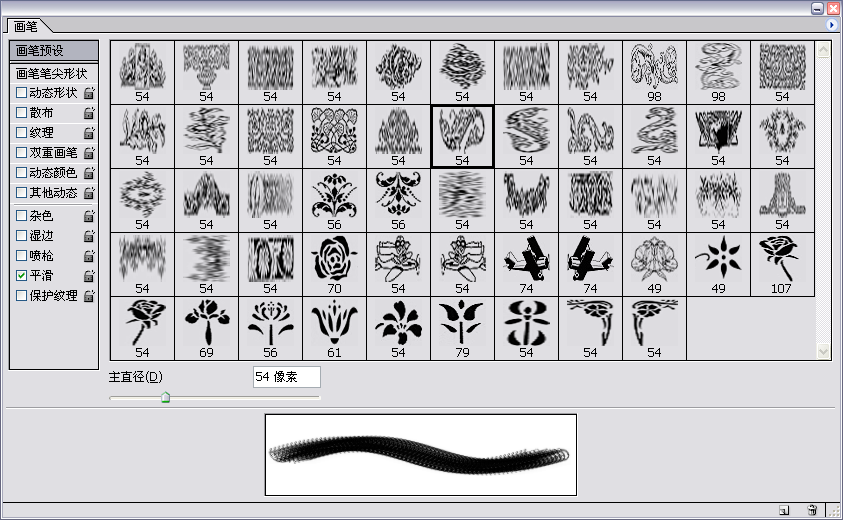This screenshot has height=520, width=843.
Task: Enable the 喷枪 checkbox
Action: coord(22,255)
